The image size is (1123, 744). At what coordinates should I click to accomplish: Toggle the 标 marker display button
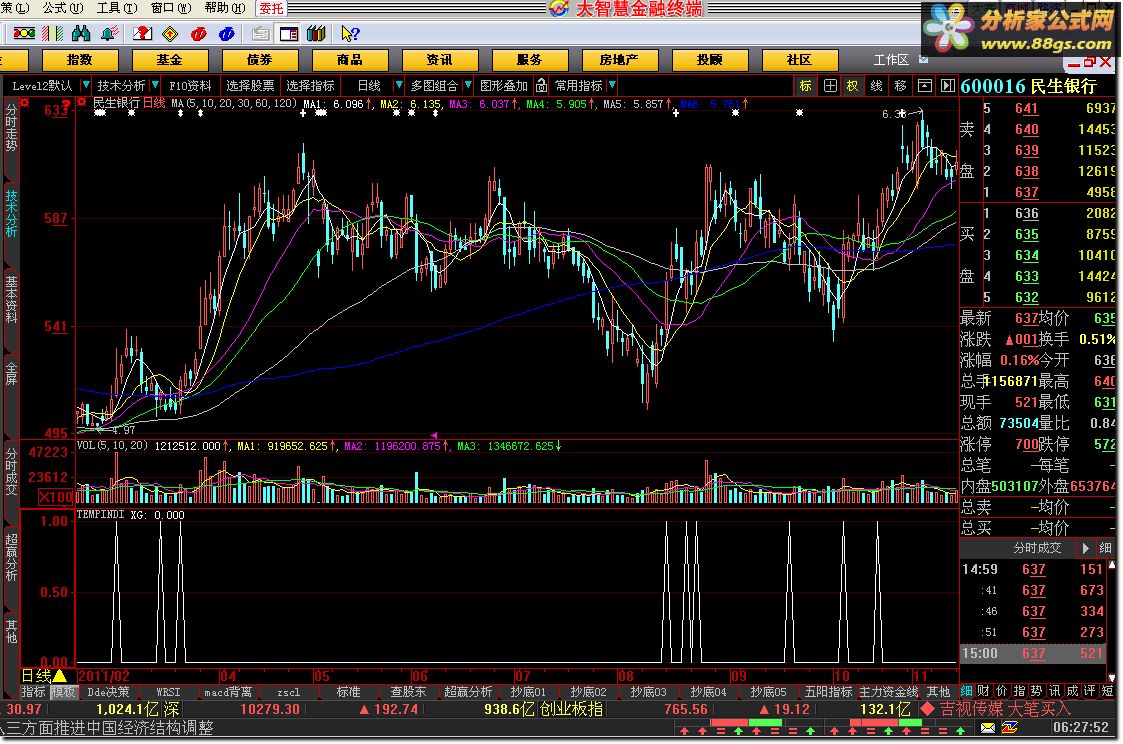coord(805,86)
